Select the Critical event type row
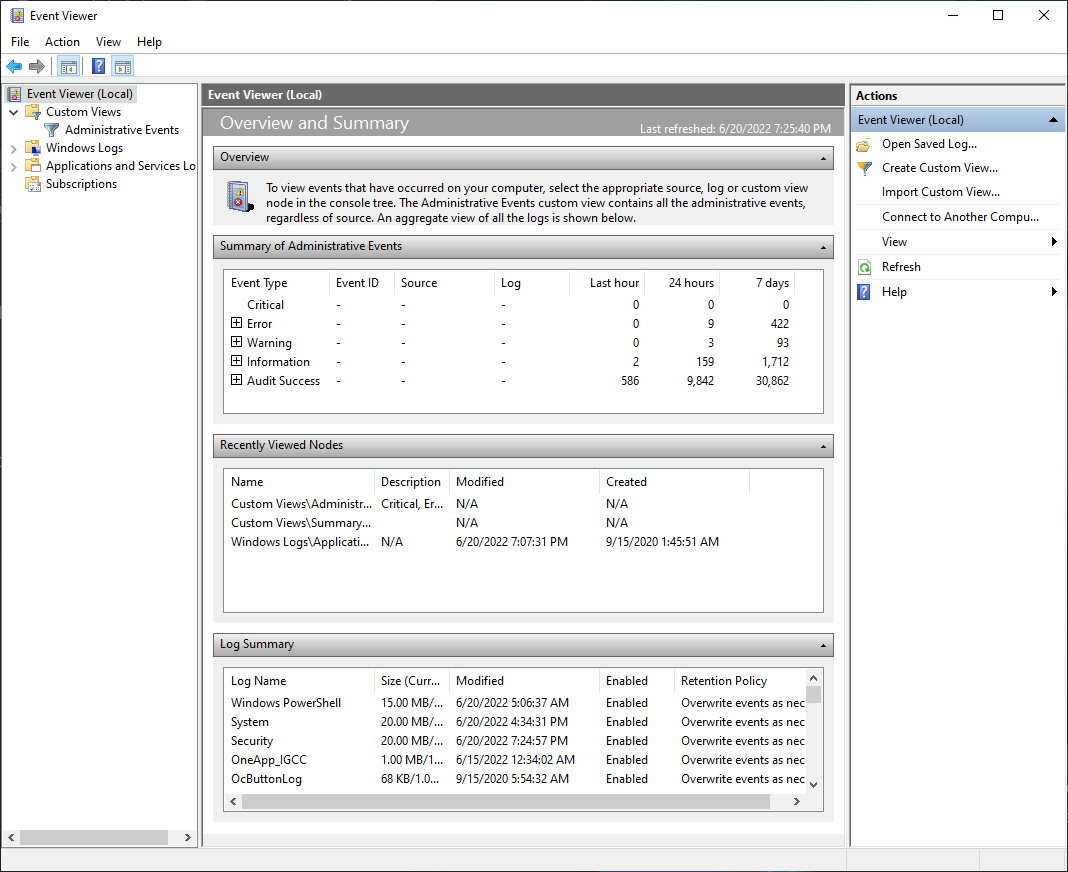The height and width of the screenshot is (872, 1068). point(522,305)
